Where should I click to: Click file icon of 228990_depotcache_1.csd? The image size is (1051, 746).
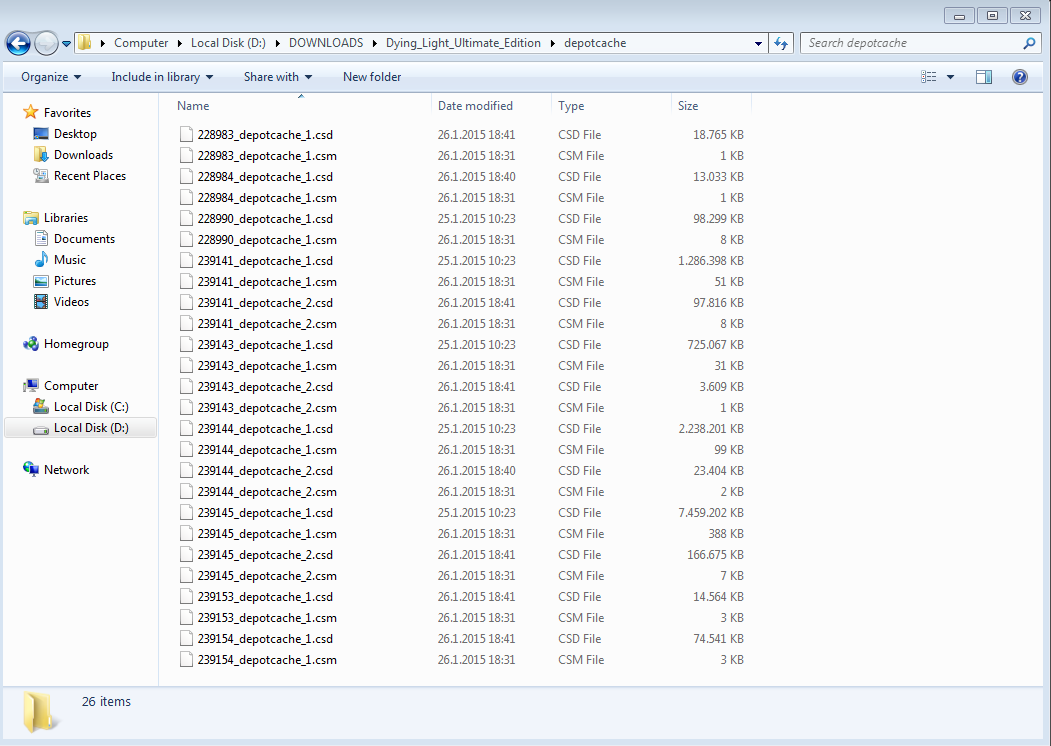tap(186, 219)
